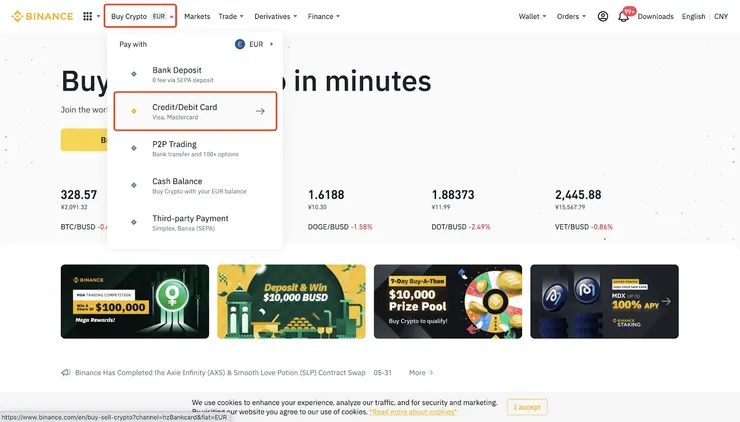The height and width of the screenshot is (422, 740).
Task: Click the EUR currency coin icon
Action: [240, 44]
